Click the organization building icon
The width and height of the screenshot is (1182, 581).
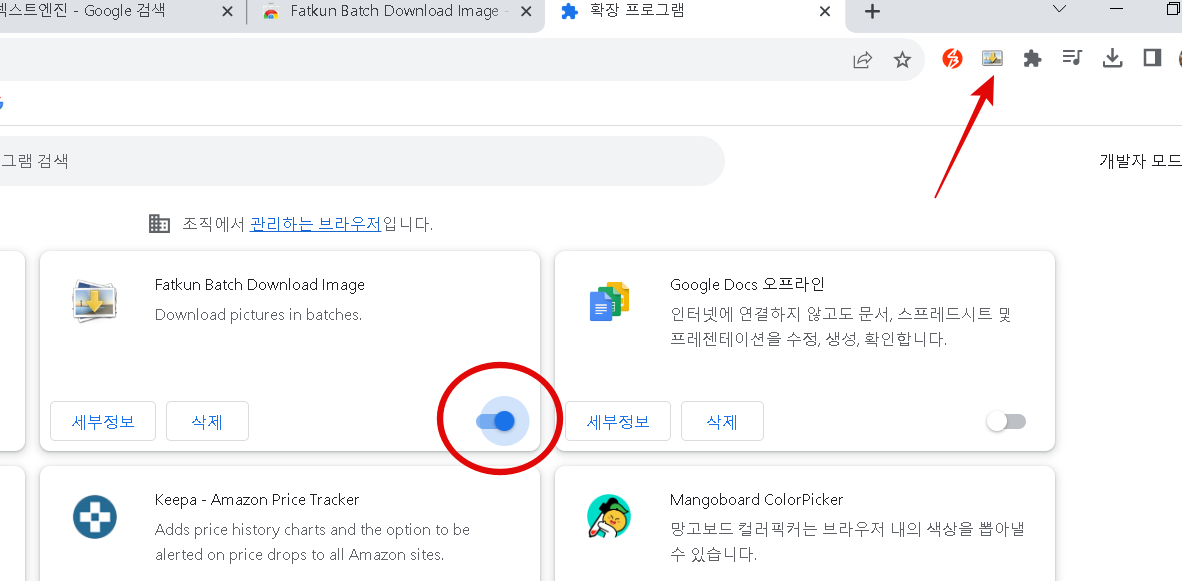pos(159,223)
